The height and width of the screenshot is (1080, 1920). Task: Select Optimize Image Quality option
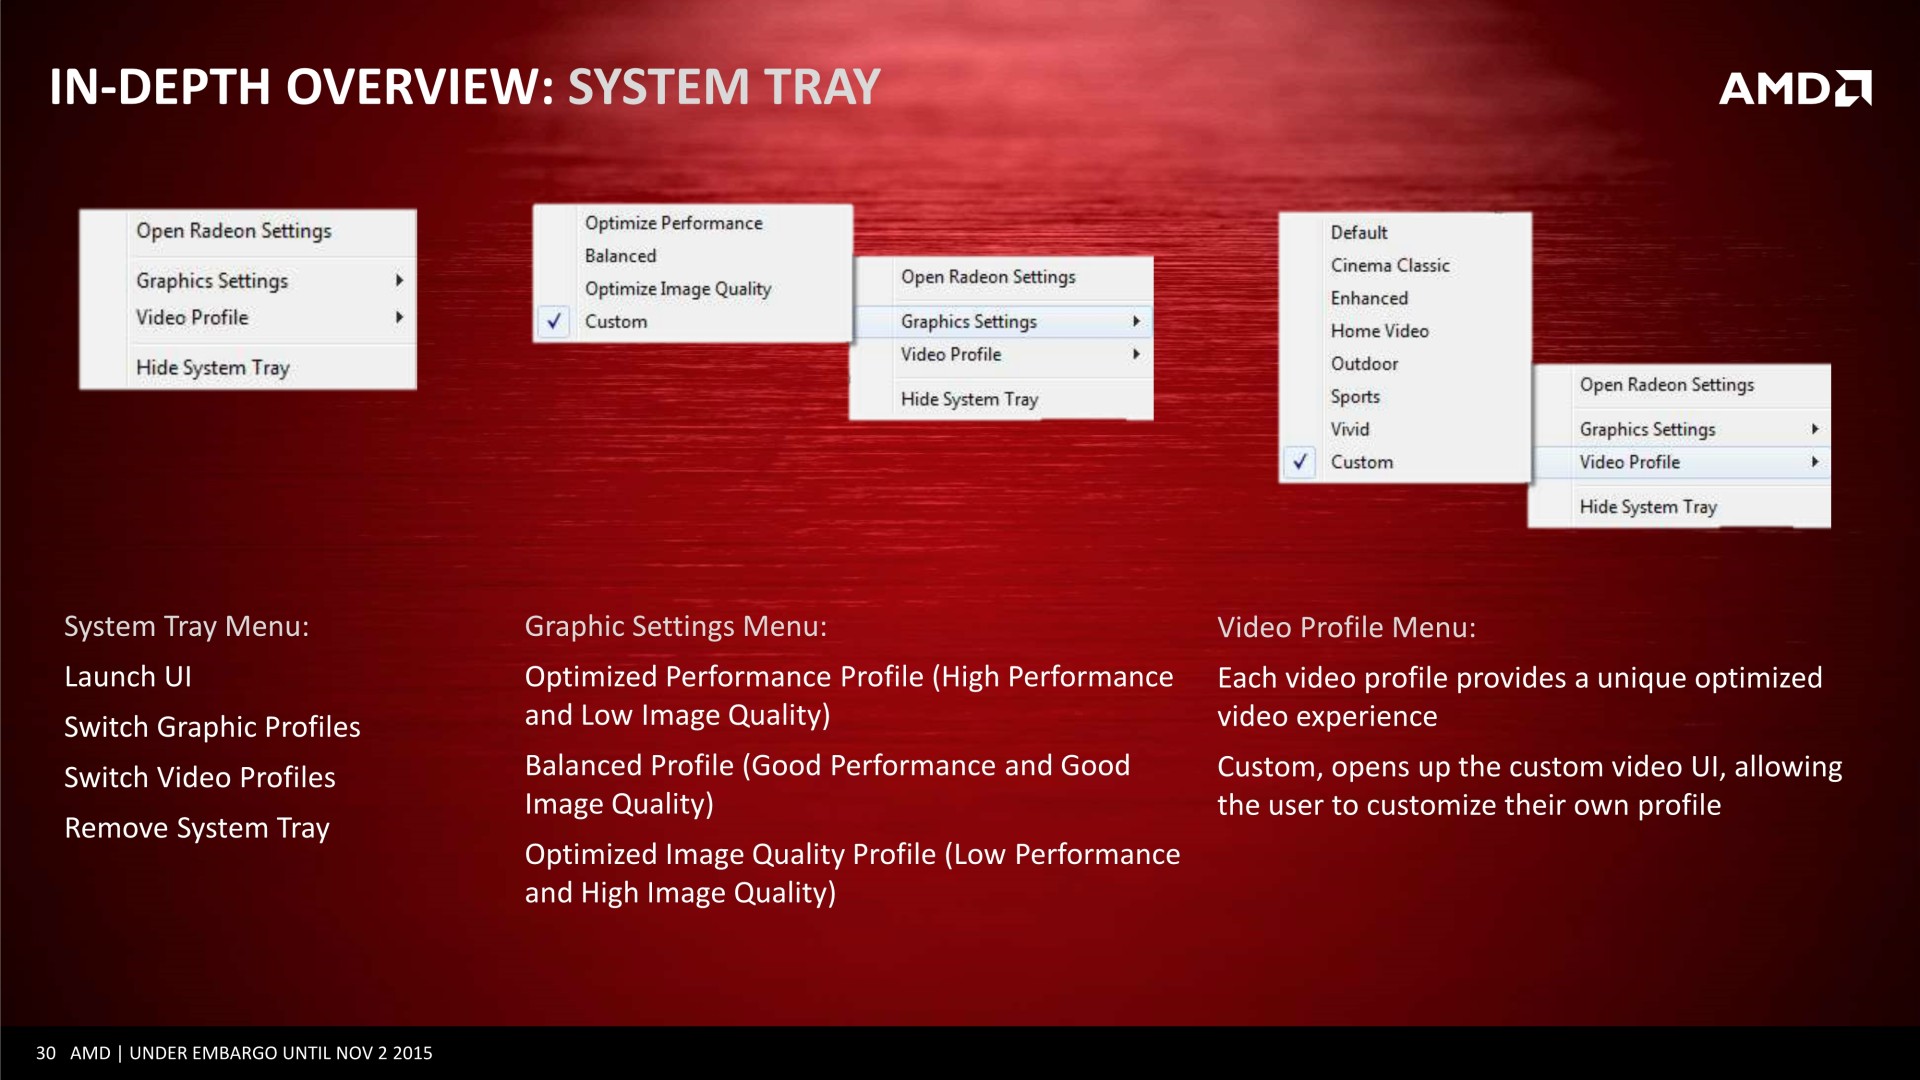tap(678, 289)
